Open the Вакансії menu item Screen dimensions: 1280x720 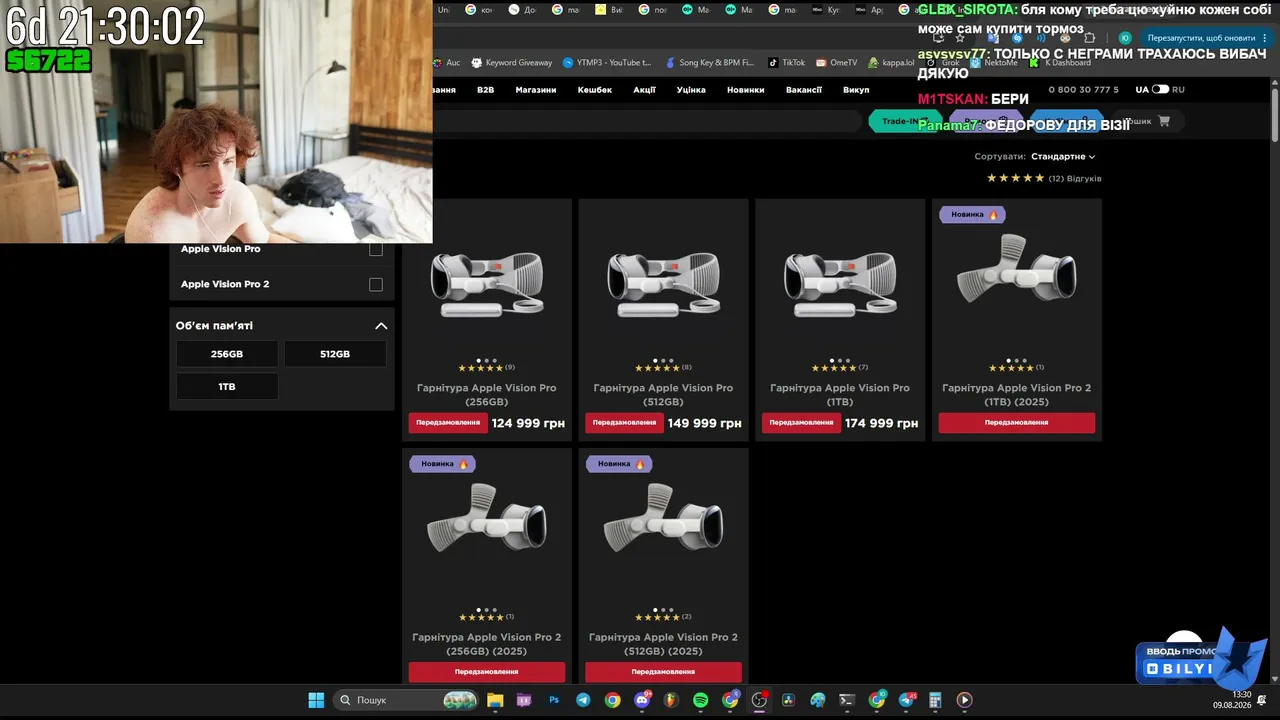(804, 90)
